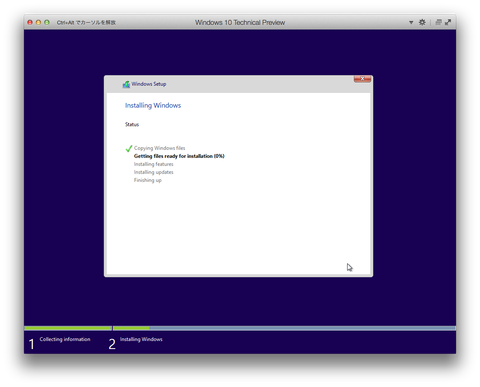Screen dimensions: 480x387
Task: Click 'Copying Windows files' status line
Action: [x=159, y=148]
